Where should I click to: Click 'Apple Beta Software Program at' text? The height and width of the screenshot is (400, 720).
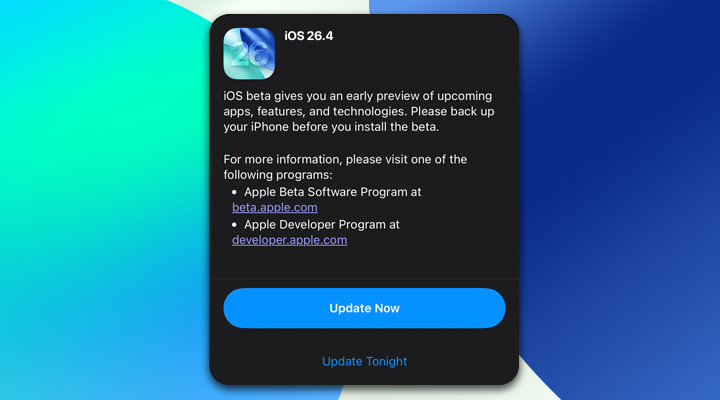[x=332, y=192]
